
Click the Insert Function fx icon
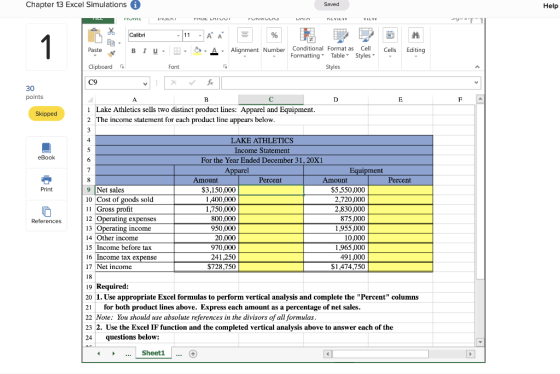[210, 83]
